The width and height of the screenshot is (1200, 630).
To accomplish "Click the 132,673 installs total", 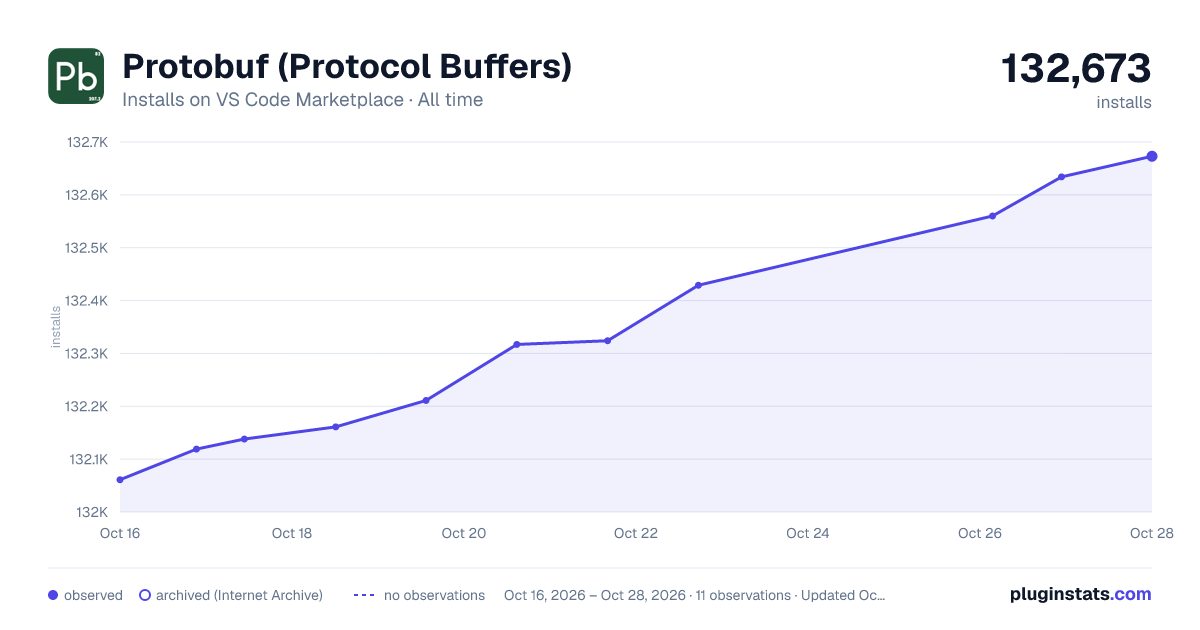I will coord(1076,69).
